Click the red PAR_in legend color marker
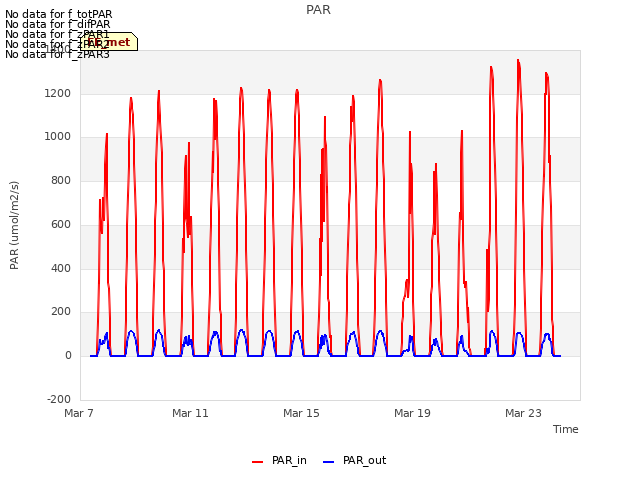Viewport: 640px width, 480px height. 258,462
